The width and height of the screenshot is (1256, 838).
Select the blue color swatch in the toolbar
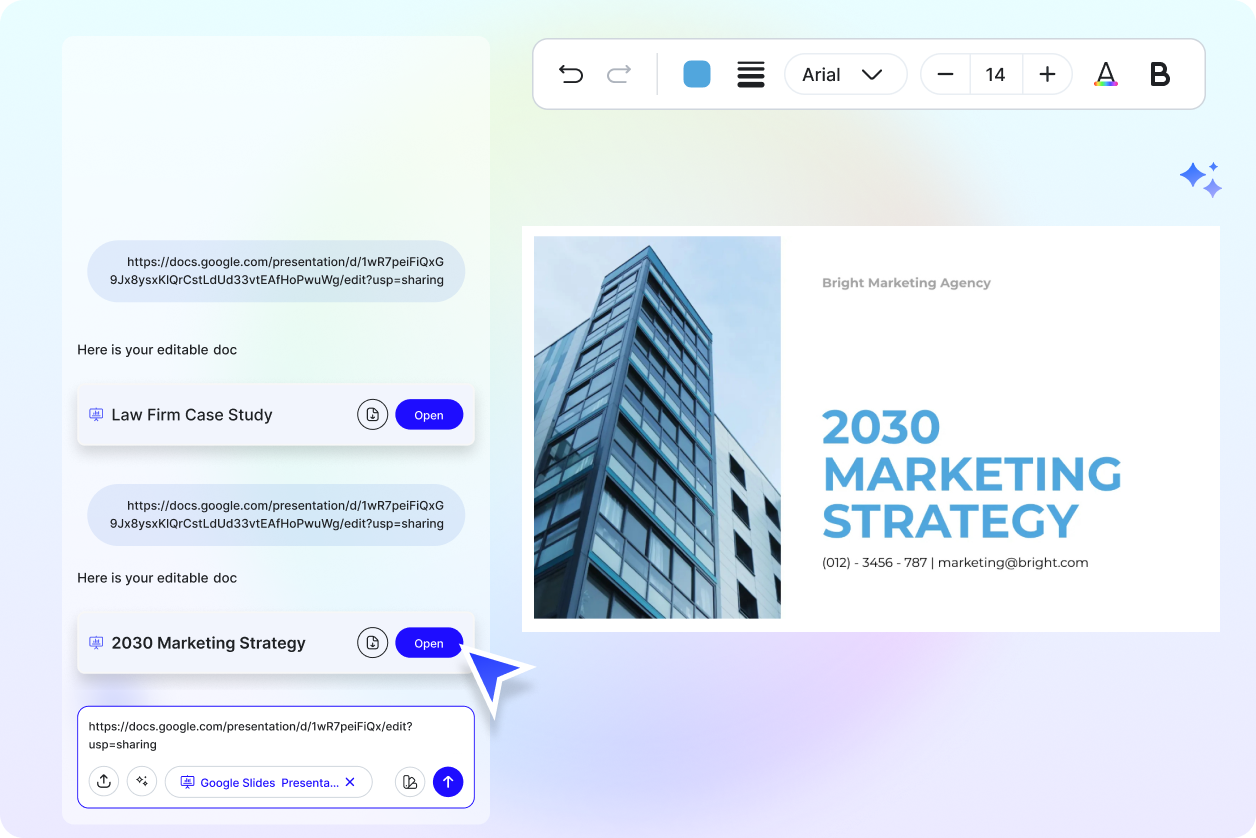pos(696,73)
